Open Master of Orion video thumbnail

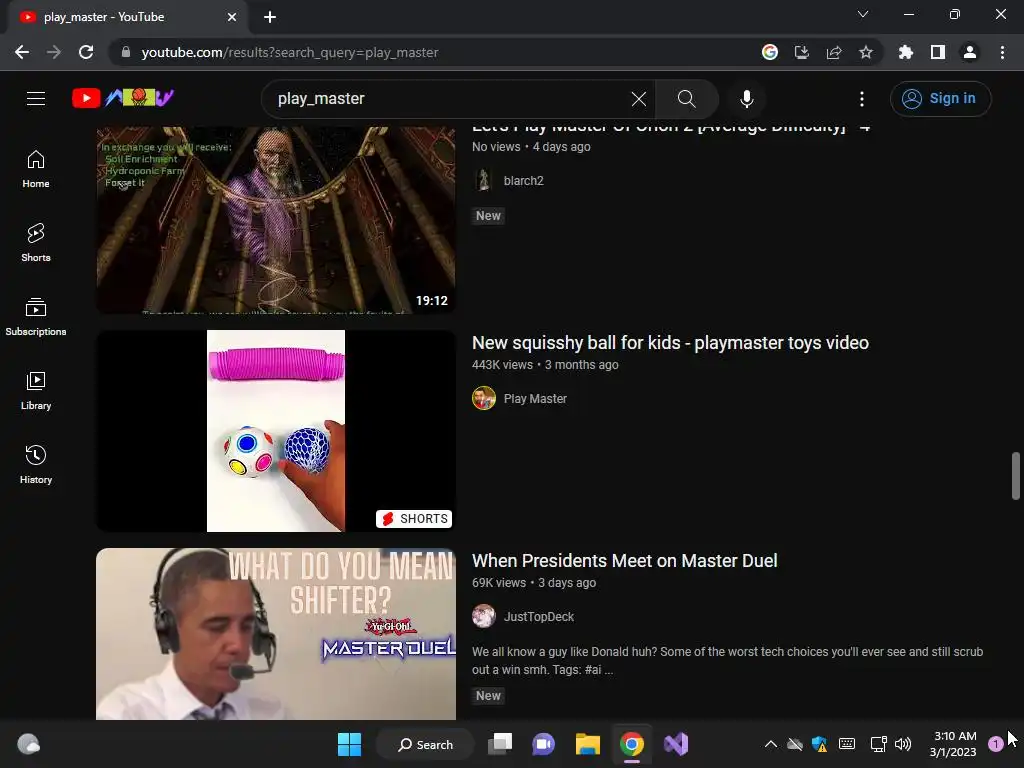click(276, 220)
